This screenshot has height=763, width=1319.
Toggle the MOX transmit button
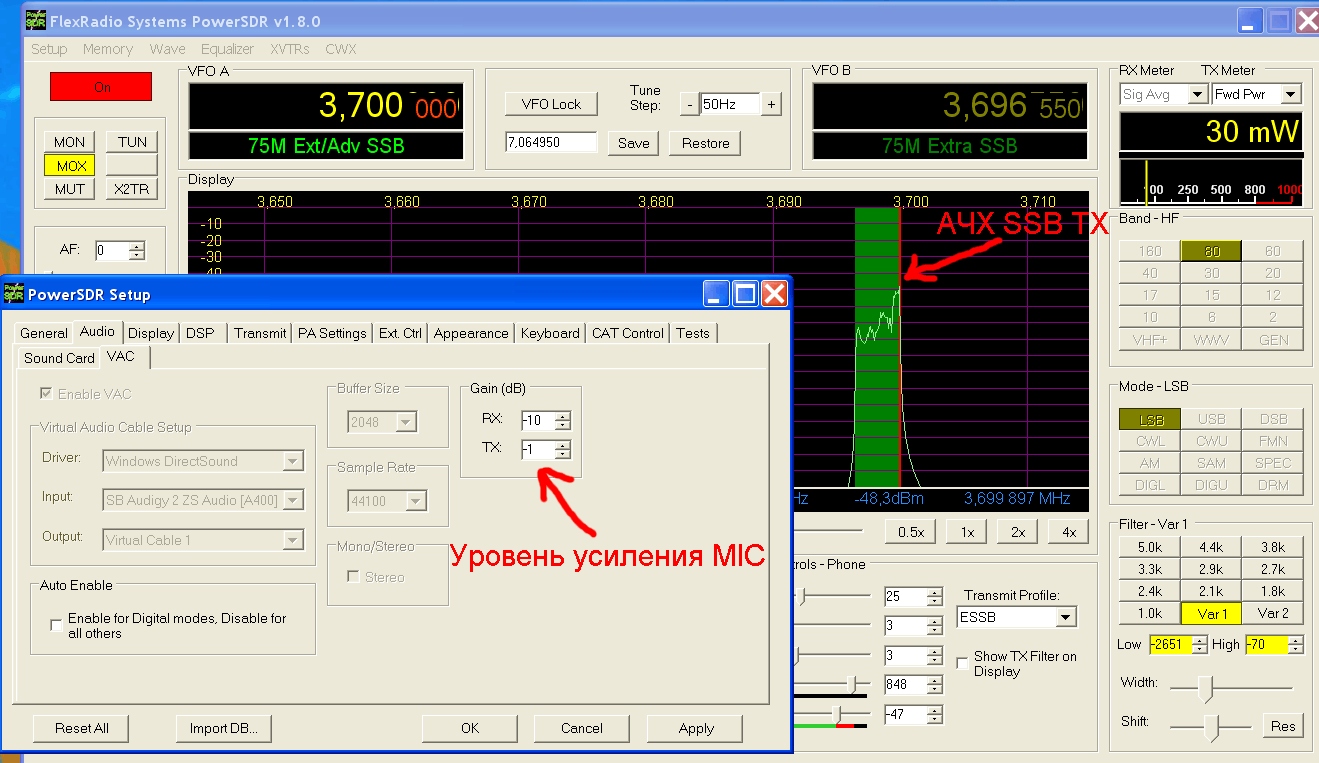[x=70, y=166]
